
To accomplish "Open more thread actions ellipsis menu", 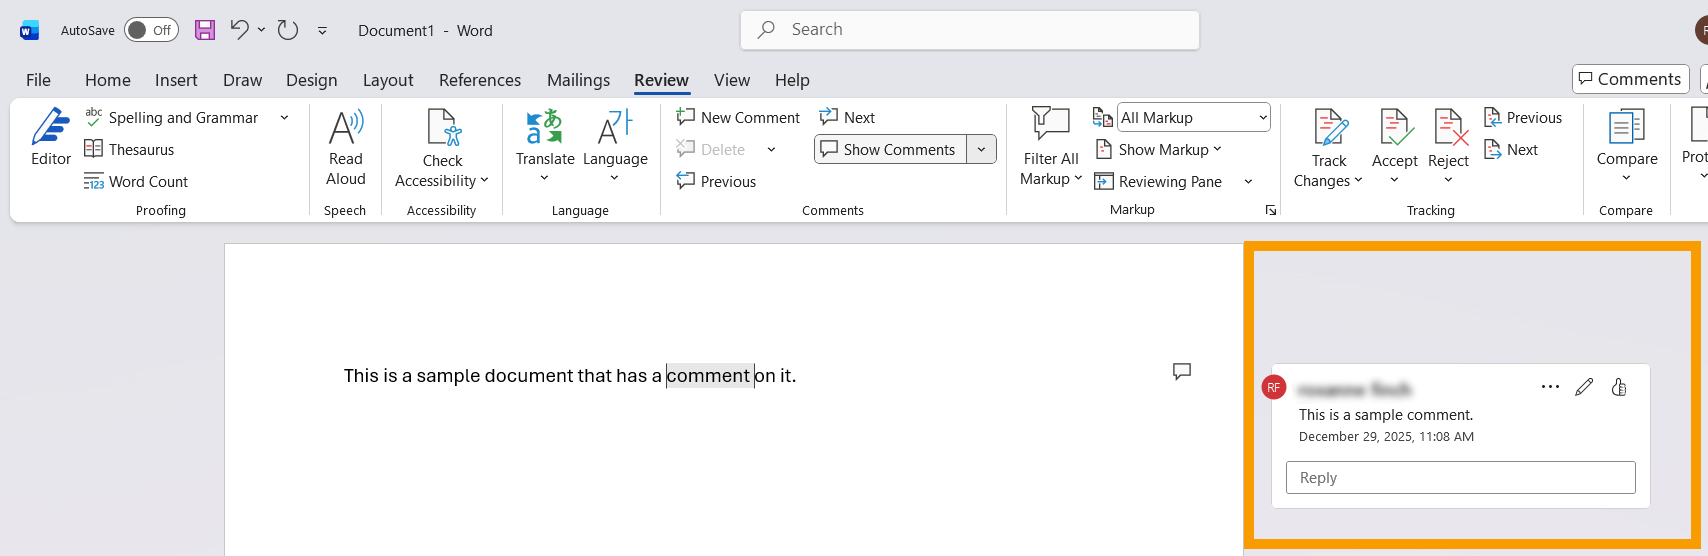I will 1550,387.
